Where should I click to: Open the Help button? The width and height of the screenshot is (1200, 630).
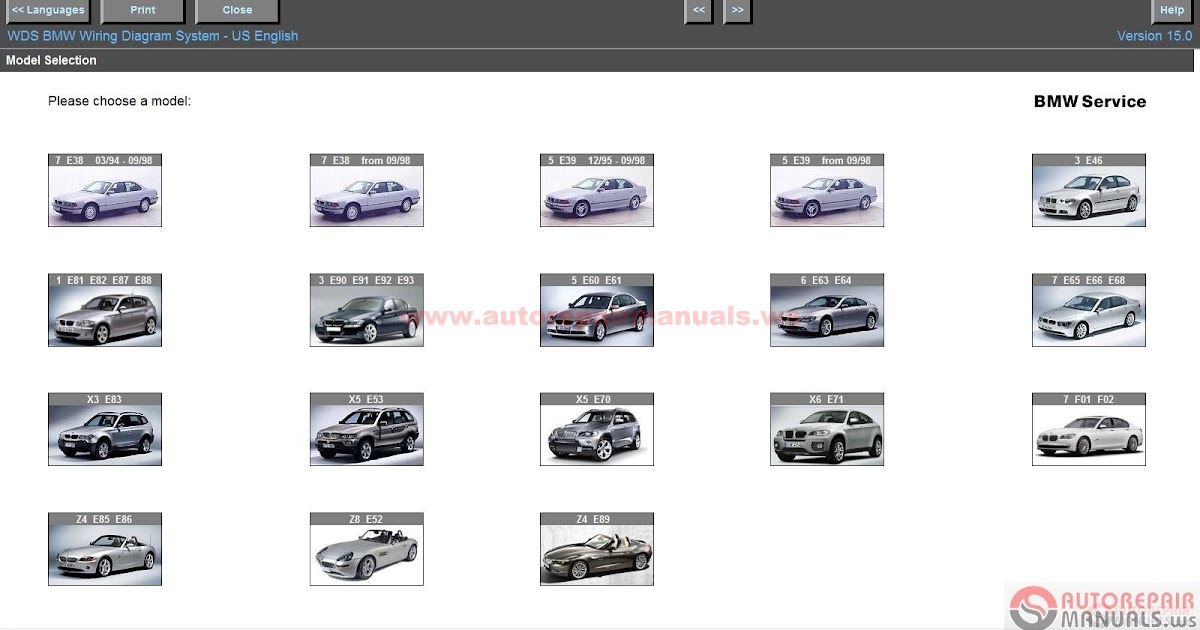(x=1171, y=11)
